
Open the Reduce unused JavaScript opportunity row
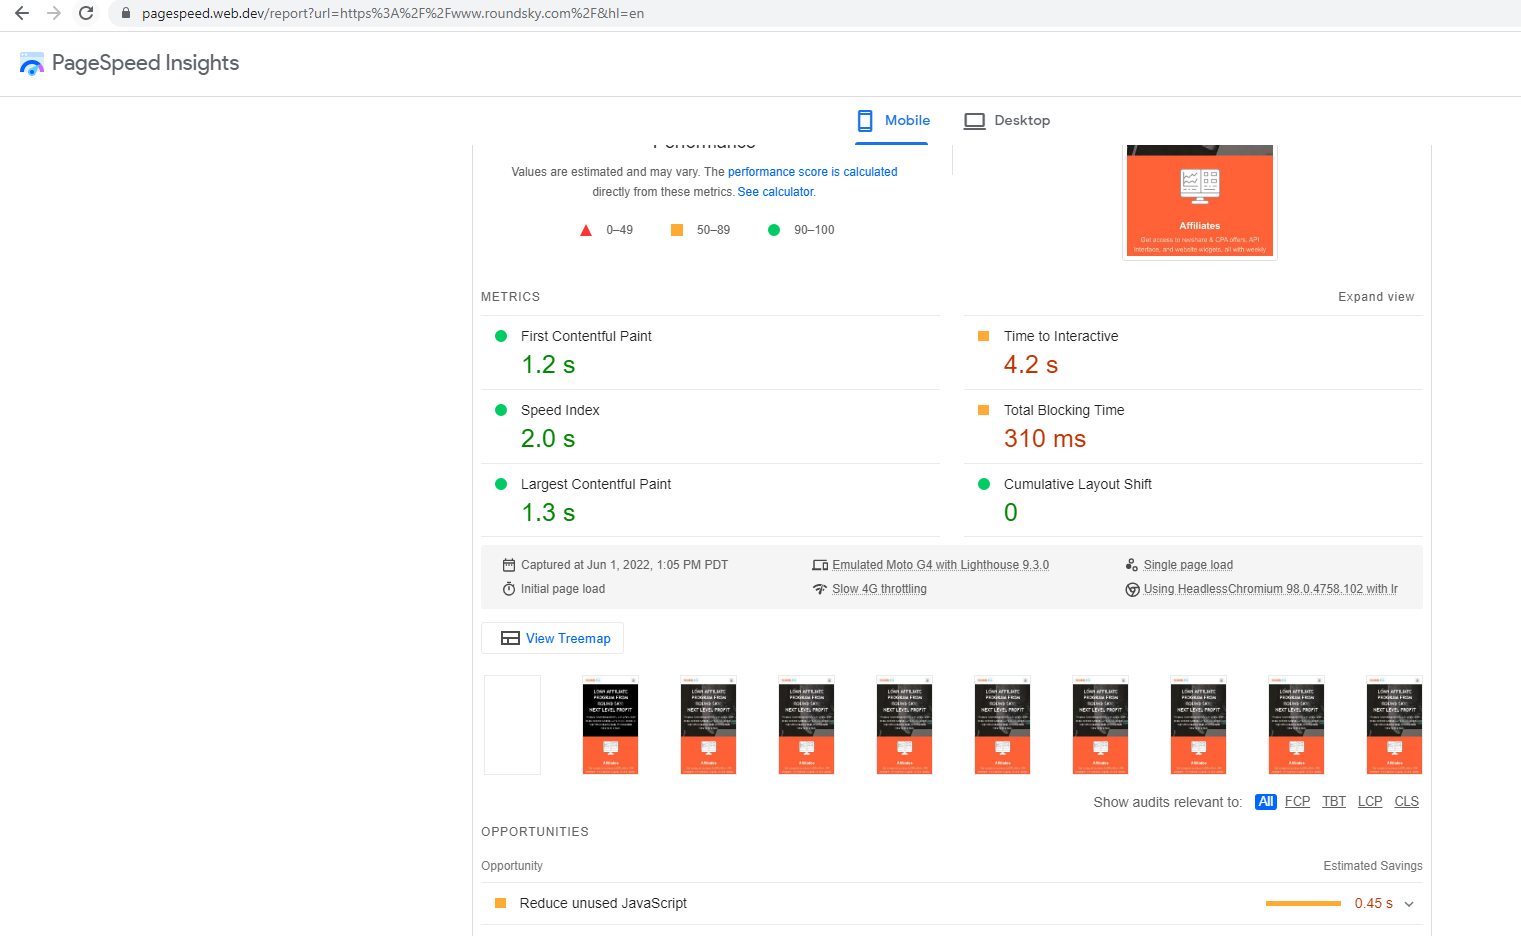click(952, 904)
